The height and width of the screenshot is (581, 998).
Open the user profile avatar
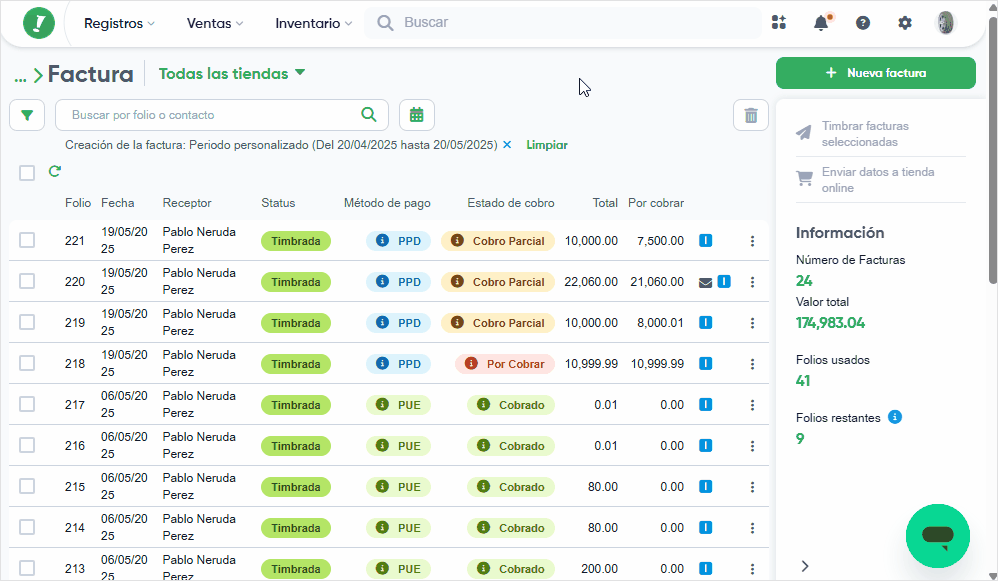tap(946, 23)
